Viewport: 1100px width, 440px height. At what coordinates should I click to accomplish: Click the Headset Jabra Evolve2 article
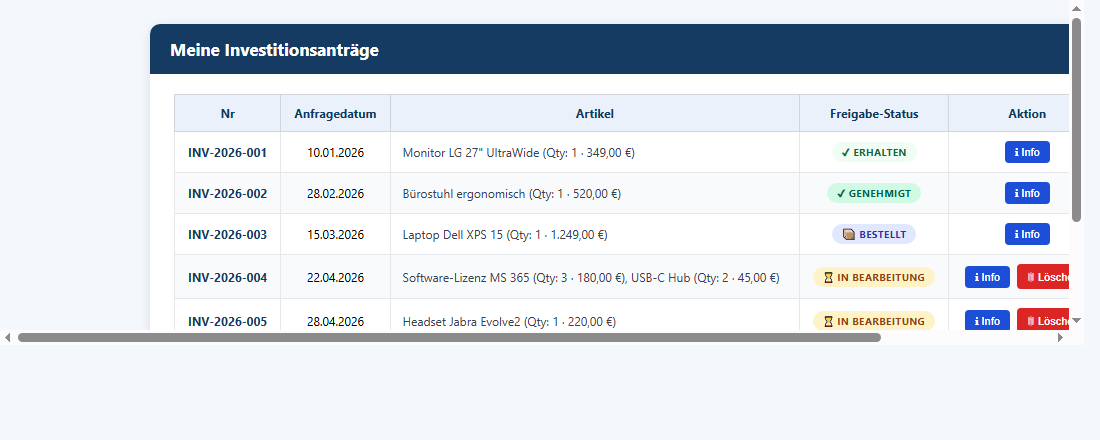(509, 321)
